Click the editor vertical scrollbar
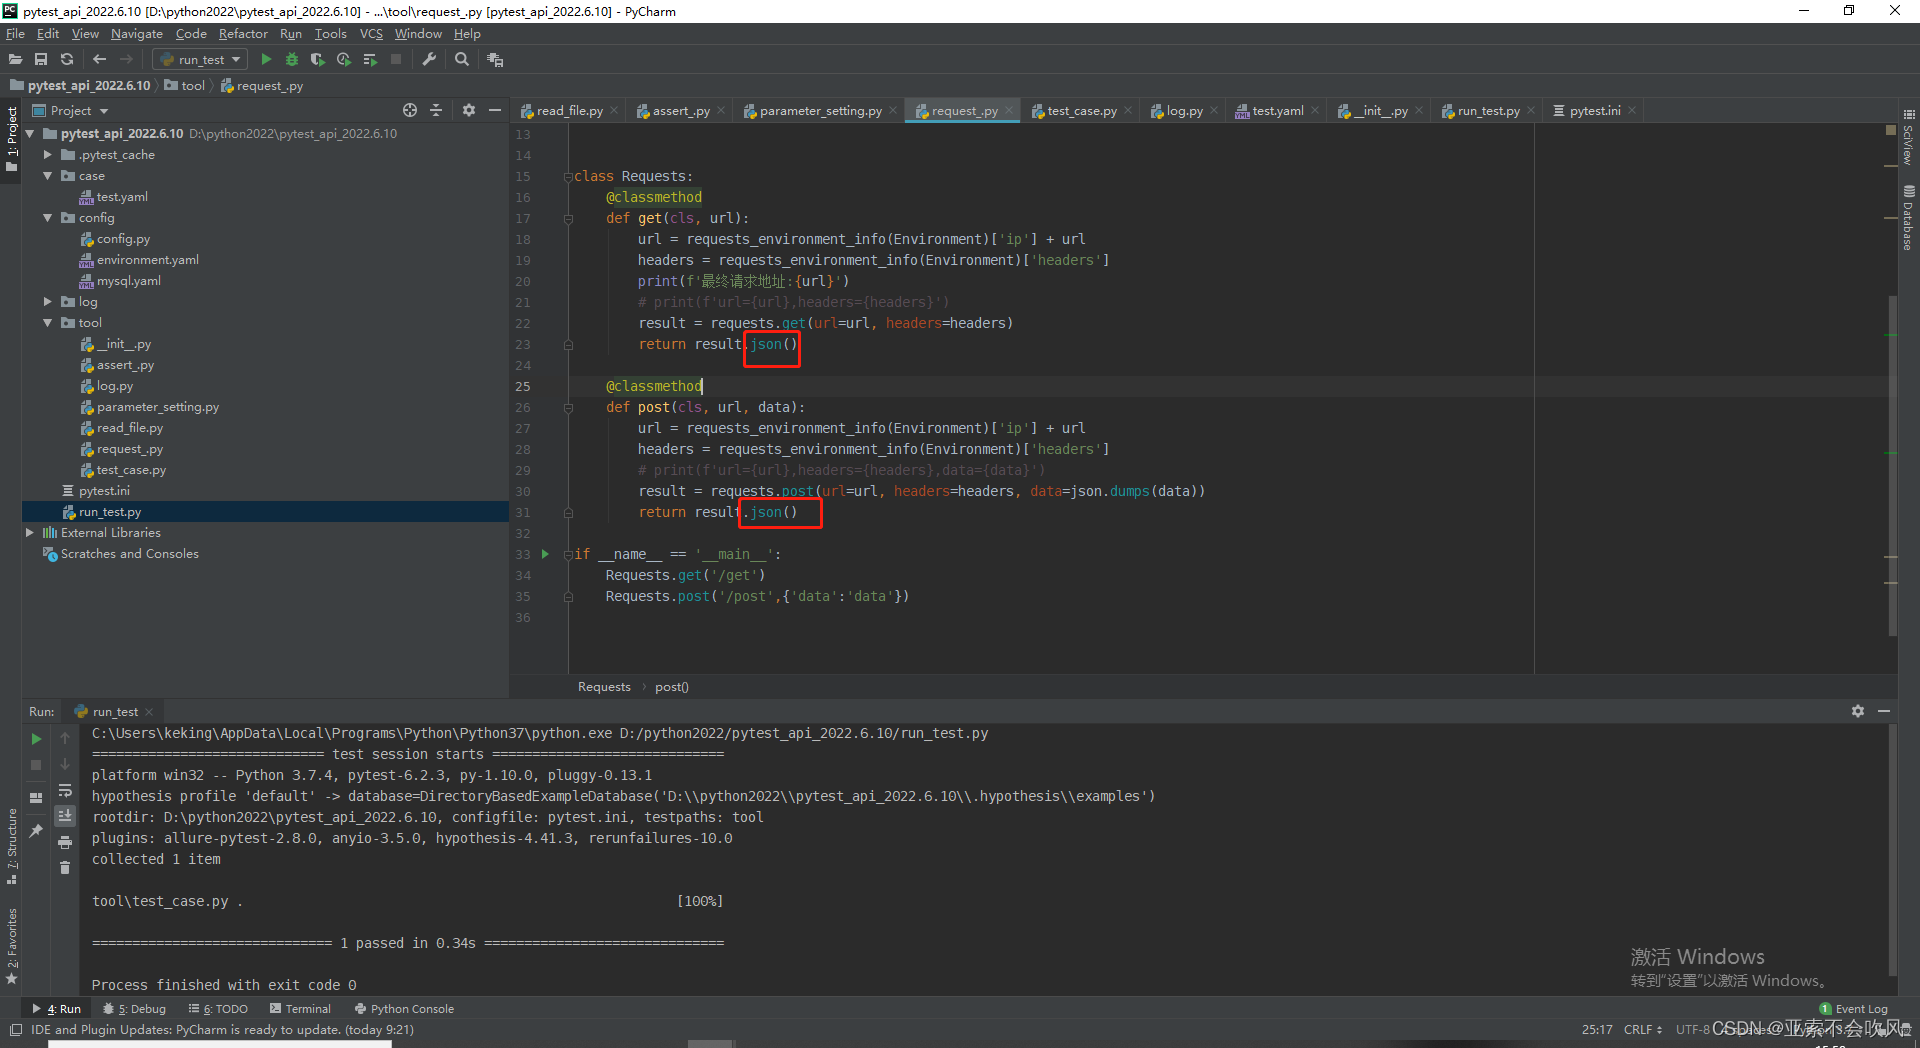Image resolution: width=1920 pixels, height=1048 pixels. 1892,465
